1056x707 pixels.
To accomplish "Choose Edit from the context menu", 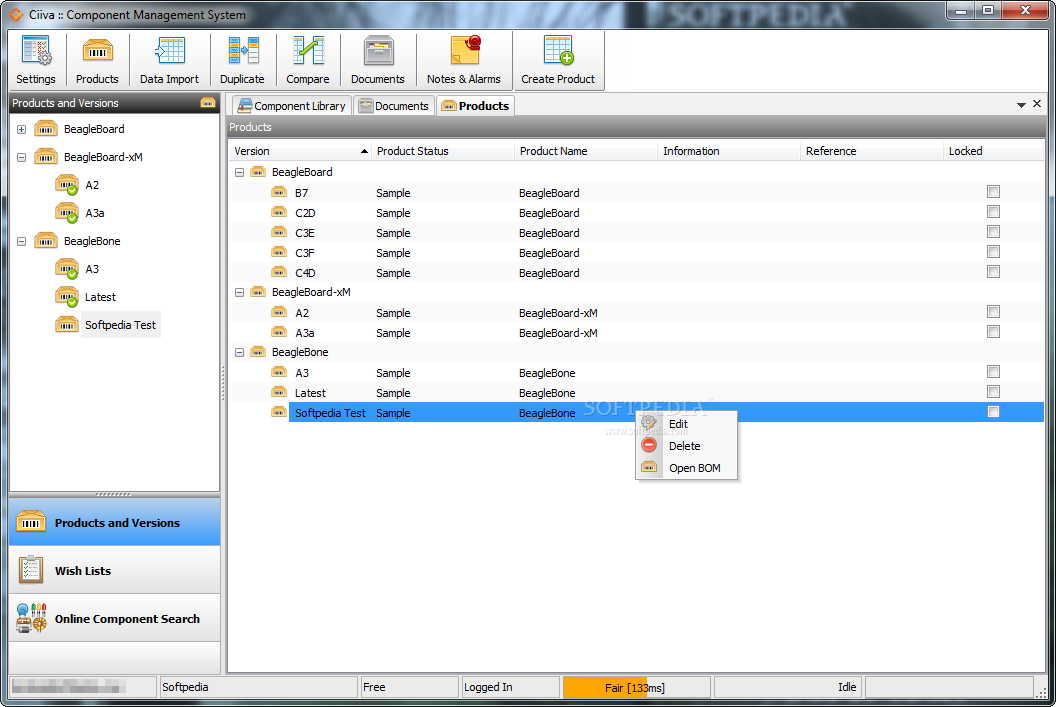I will point(686,424).
